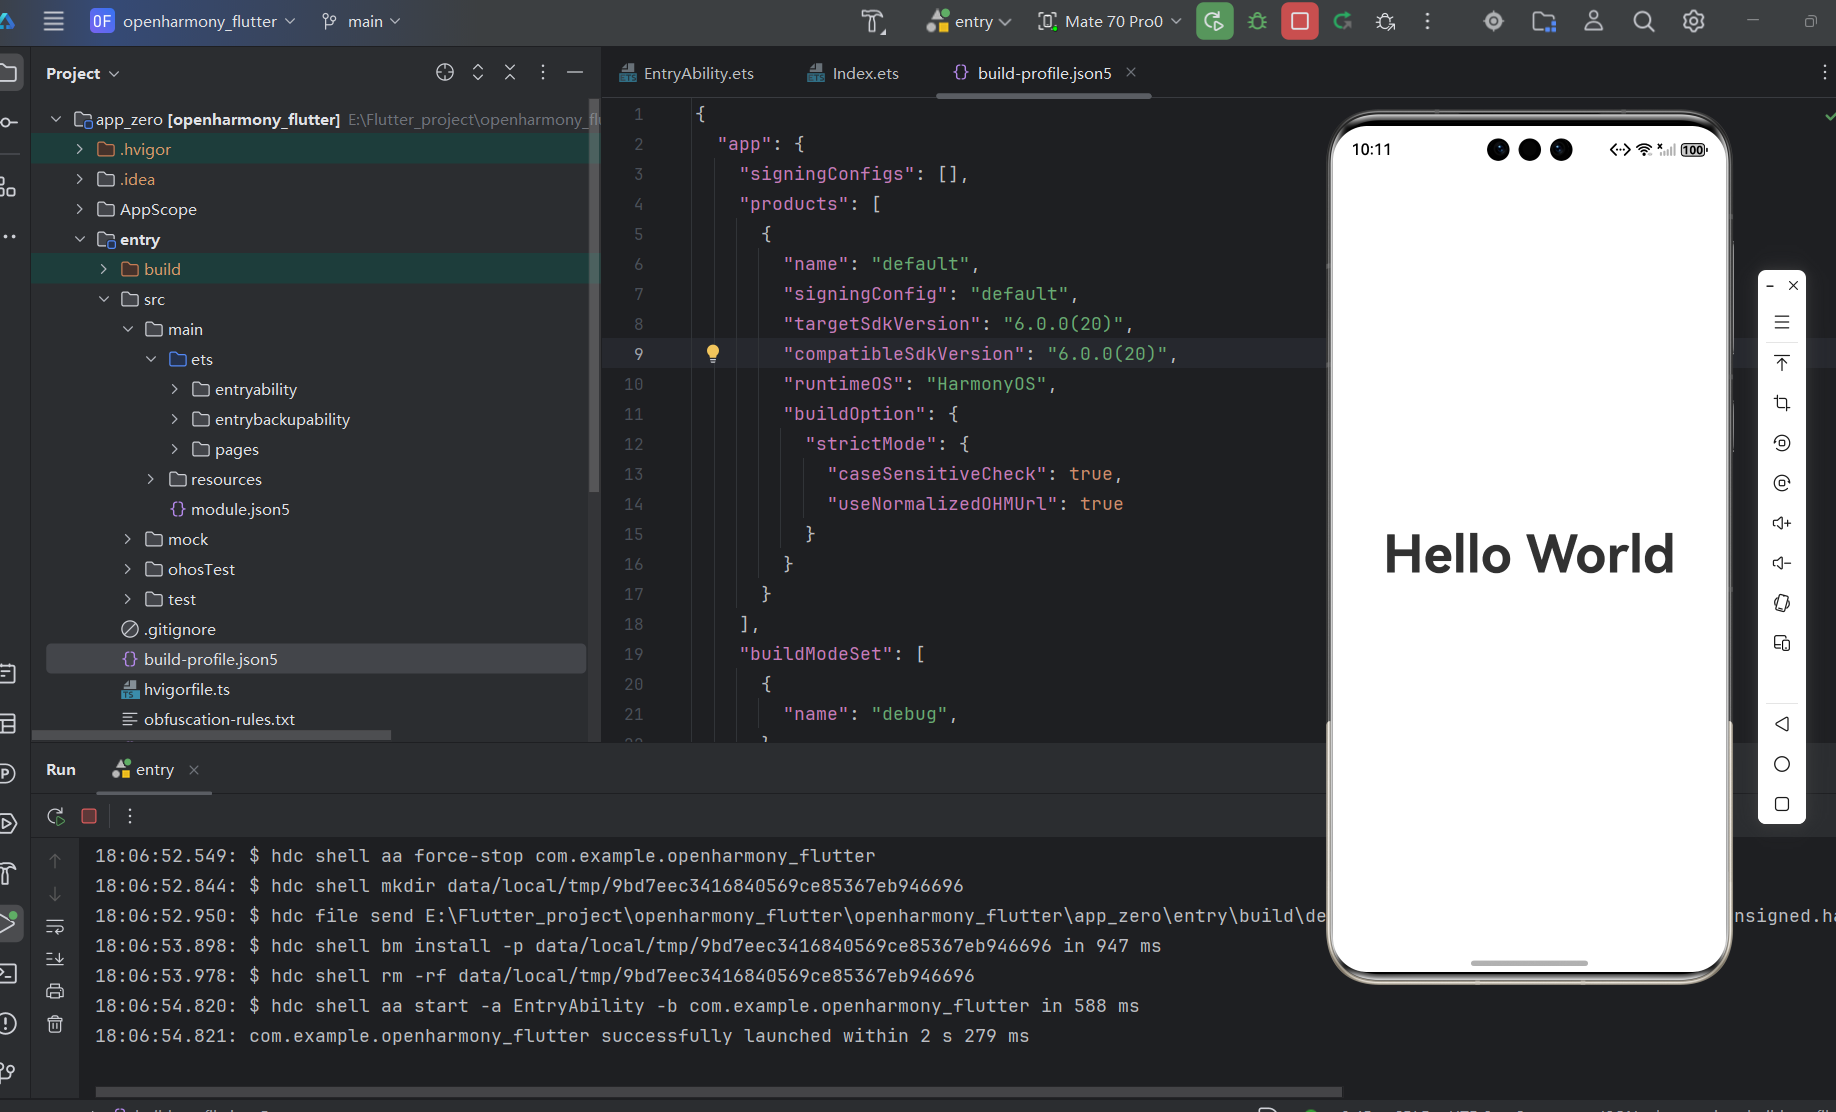Rotate device screen in side toolbar
1836x1112 pixels.
coord(1782,603)
